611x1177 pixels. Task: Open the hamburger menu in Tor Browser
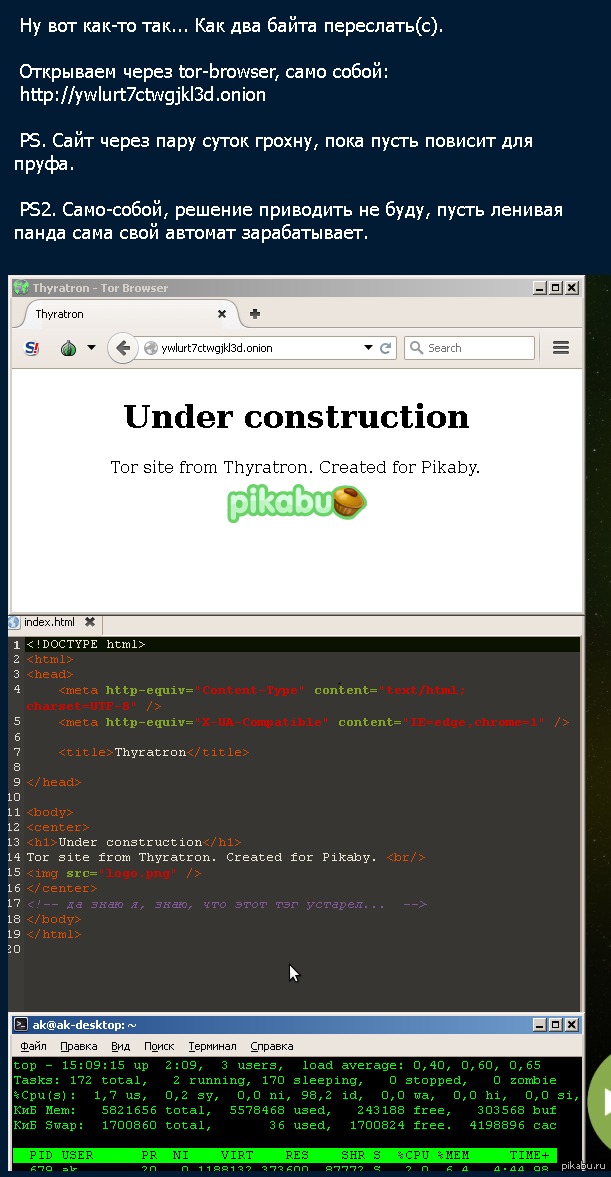coord(561,348)
